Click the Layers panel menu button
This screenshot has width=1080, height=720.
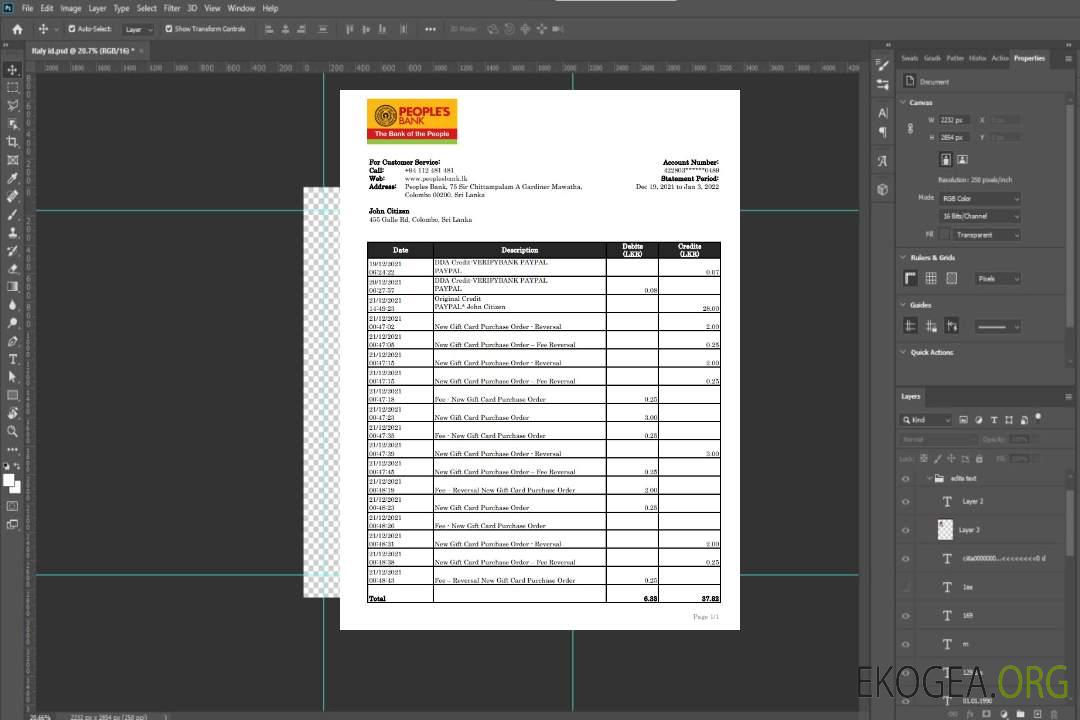1068,397
